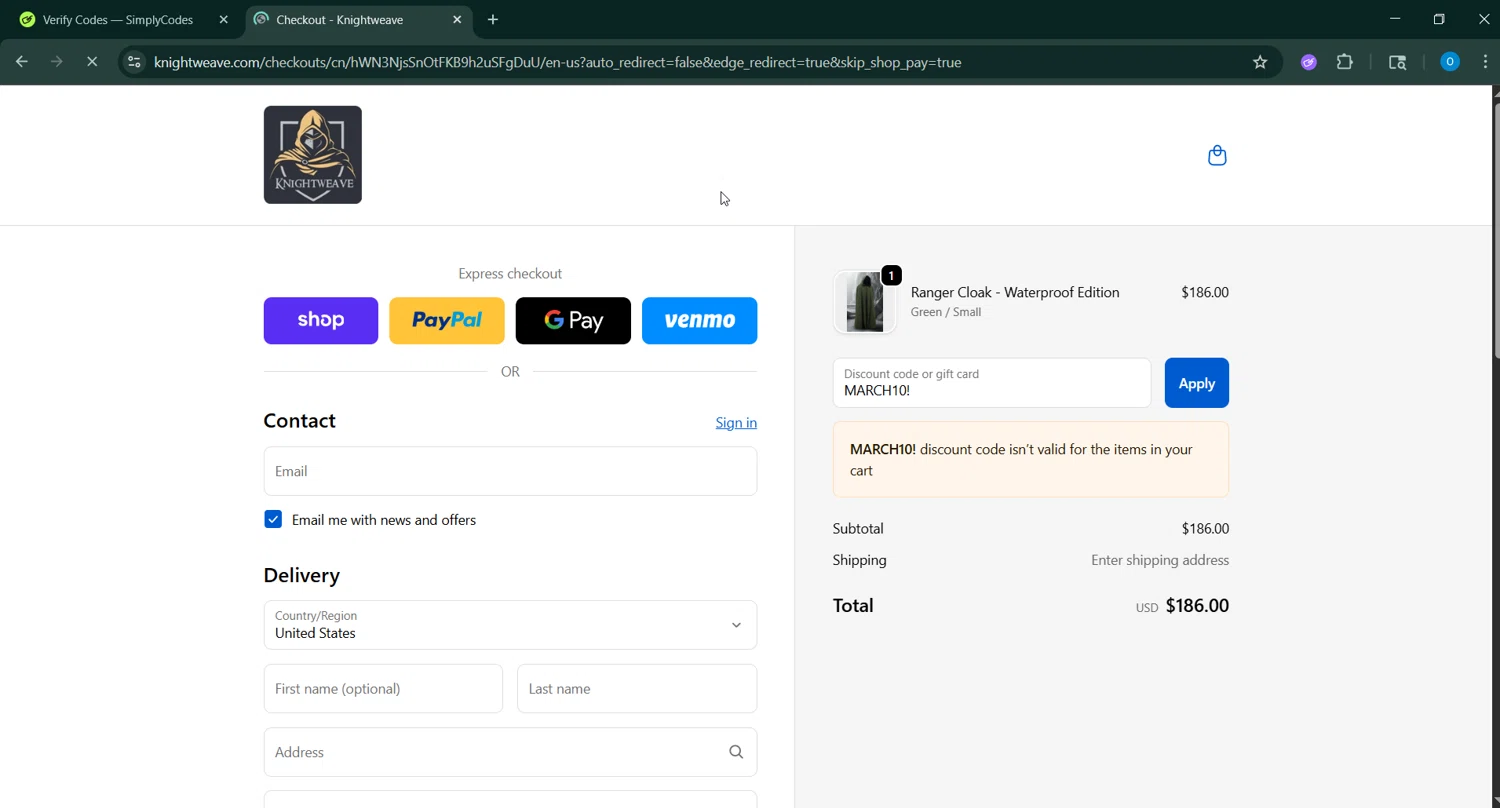Click the Sign in link
The width and height of the screenshot is (1500, 808).
[736, 423]
